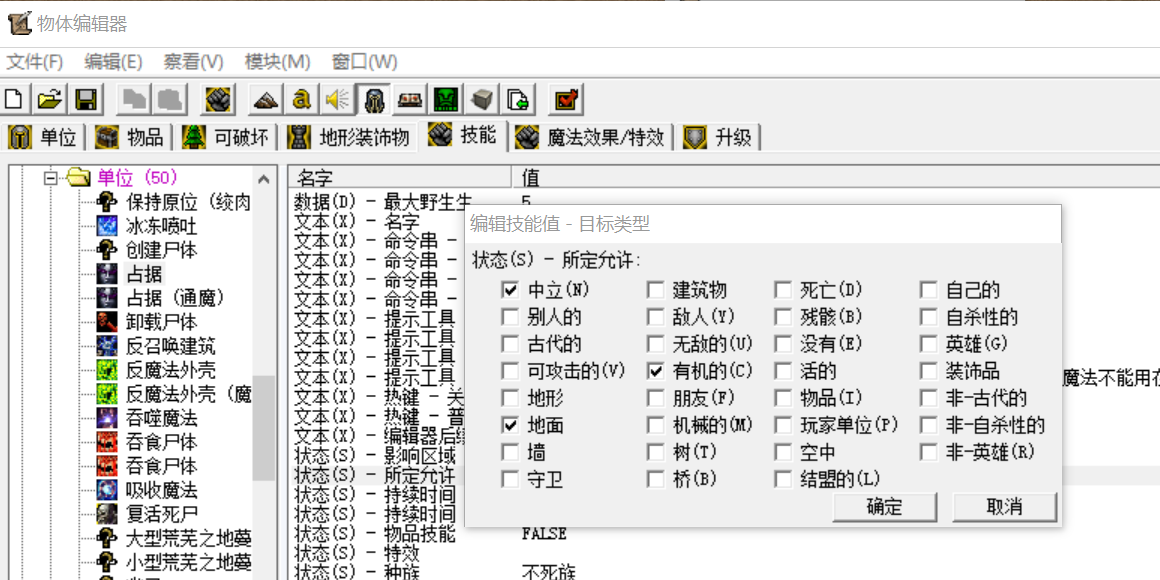Open the 文件(F) menu

35,62
